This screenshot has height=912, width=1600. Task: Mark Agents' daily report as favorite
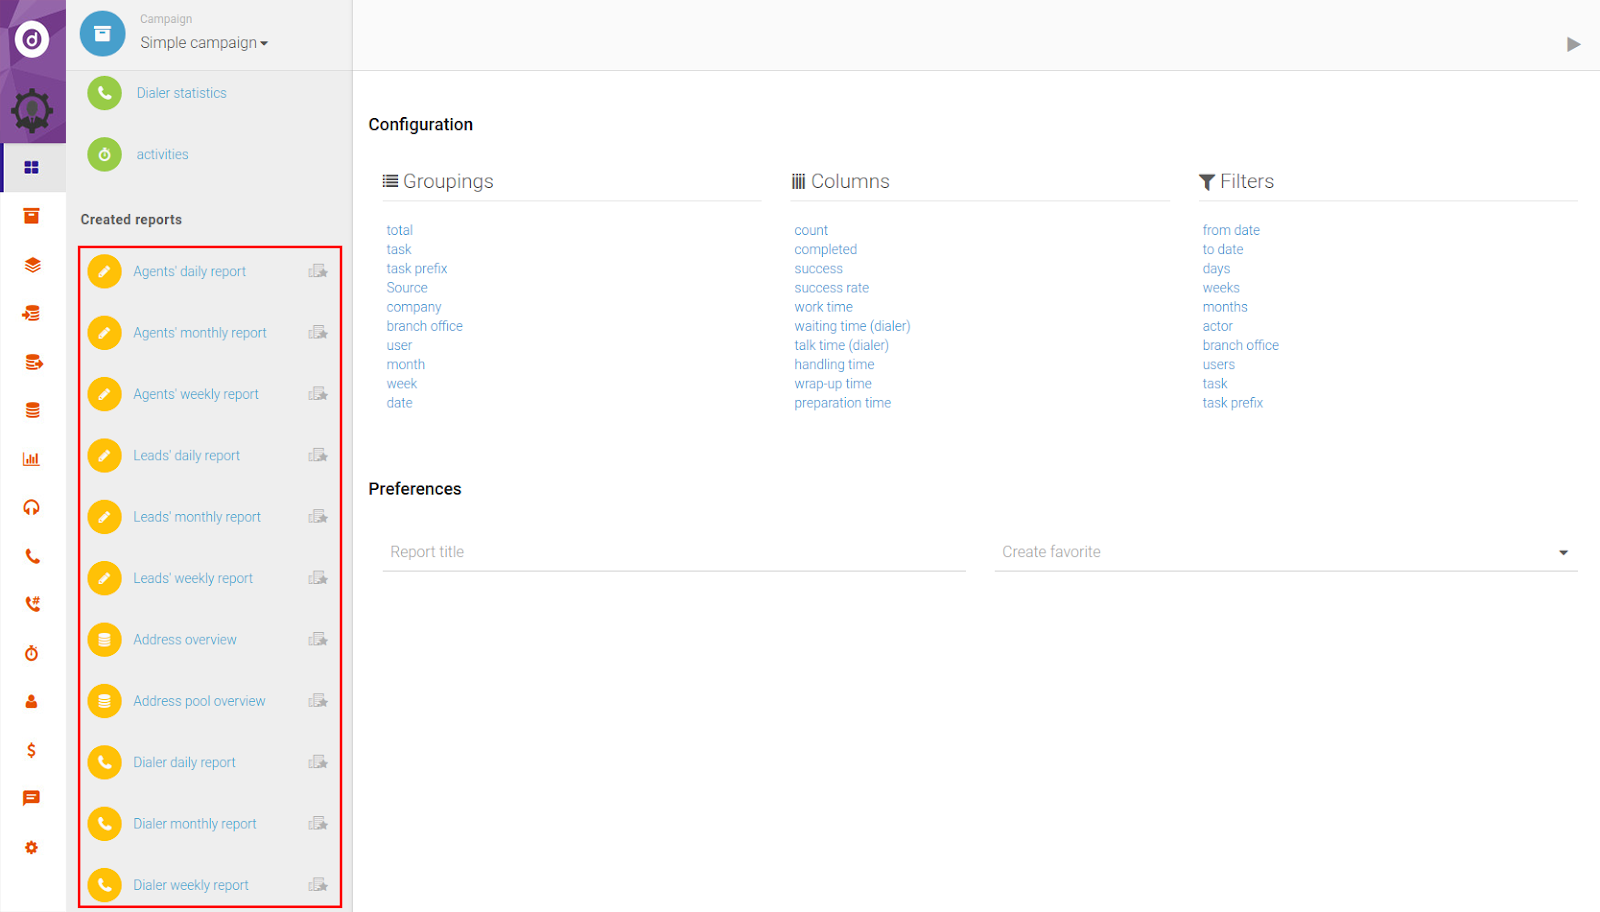pos(317,270)
